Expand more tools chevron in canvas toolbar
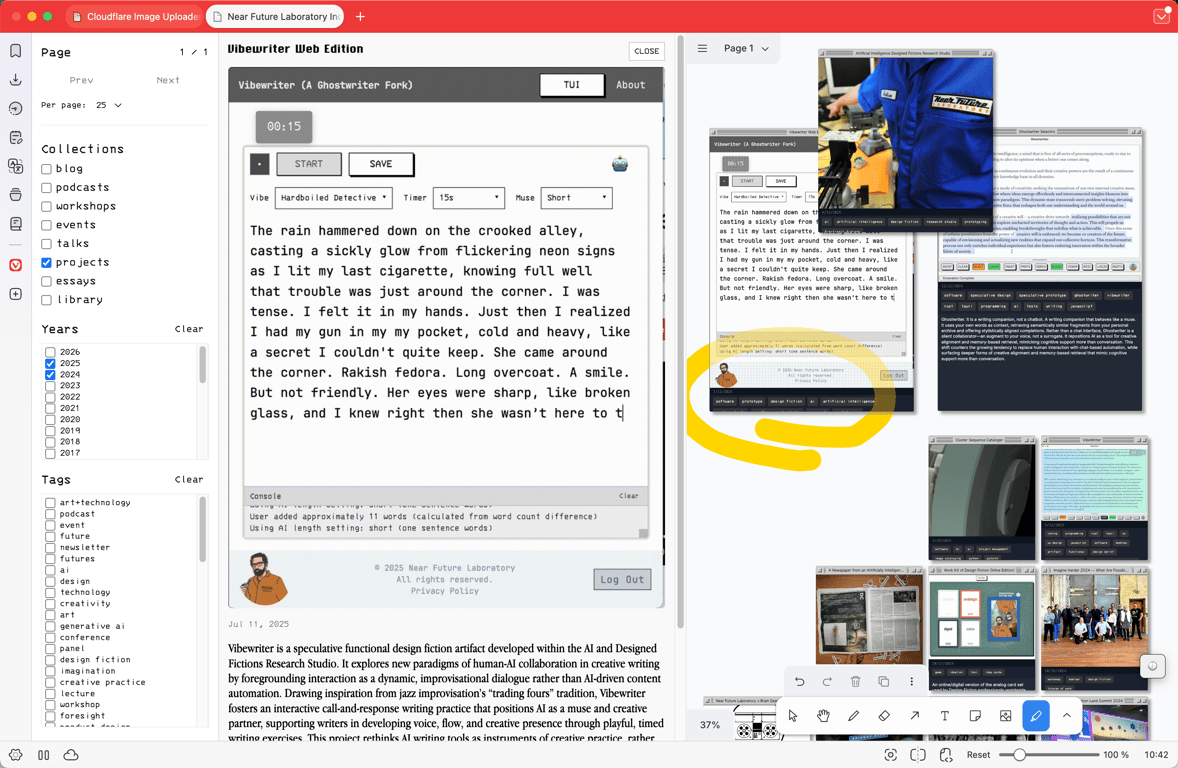The image size is (1178, 768). tap(1067, 715)
